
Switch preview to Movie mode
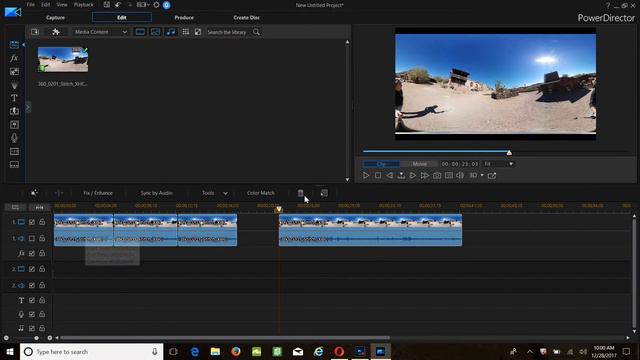click(420, 164)
